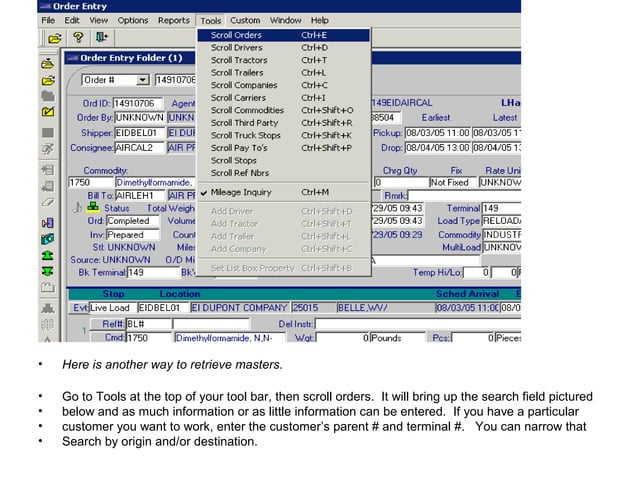638x478 pixels.
Task: Choose Scroll Tractors menu entry
Action: tap(284, 61)
